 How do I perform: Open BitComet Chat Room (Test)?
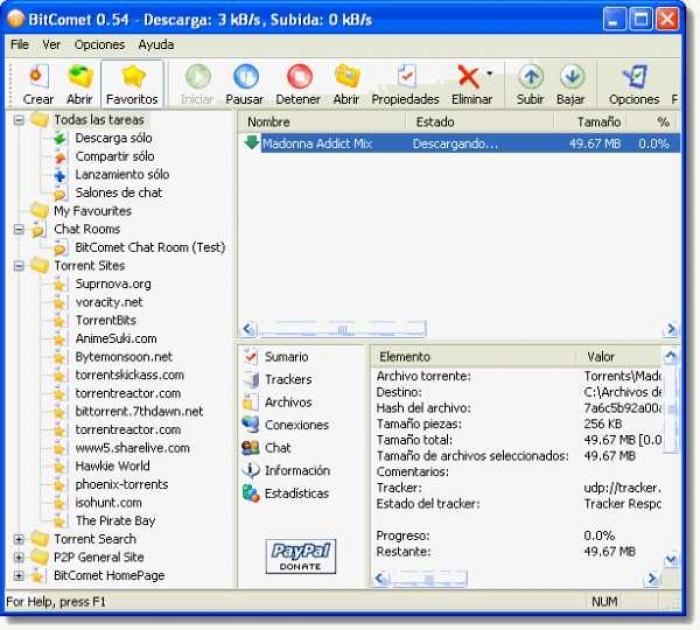click(150, 247)
